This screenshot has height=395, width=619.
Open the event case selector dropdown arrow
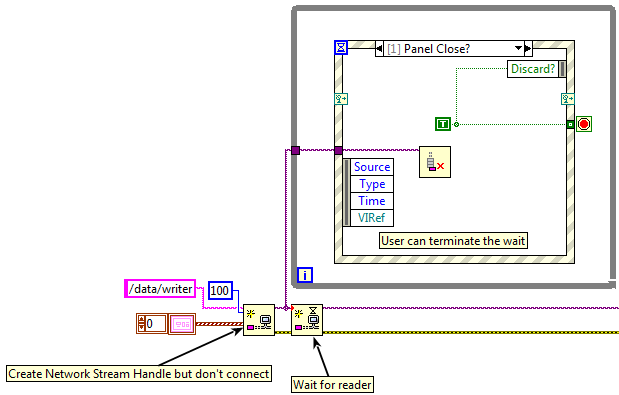(x=518, y=49)
